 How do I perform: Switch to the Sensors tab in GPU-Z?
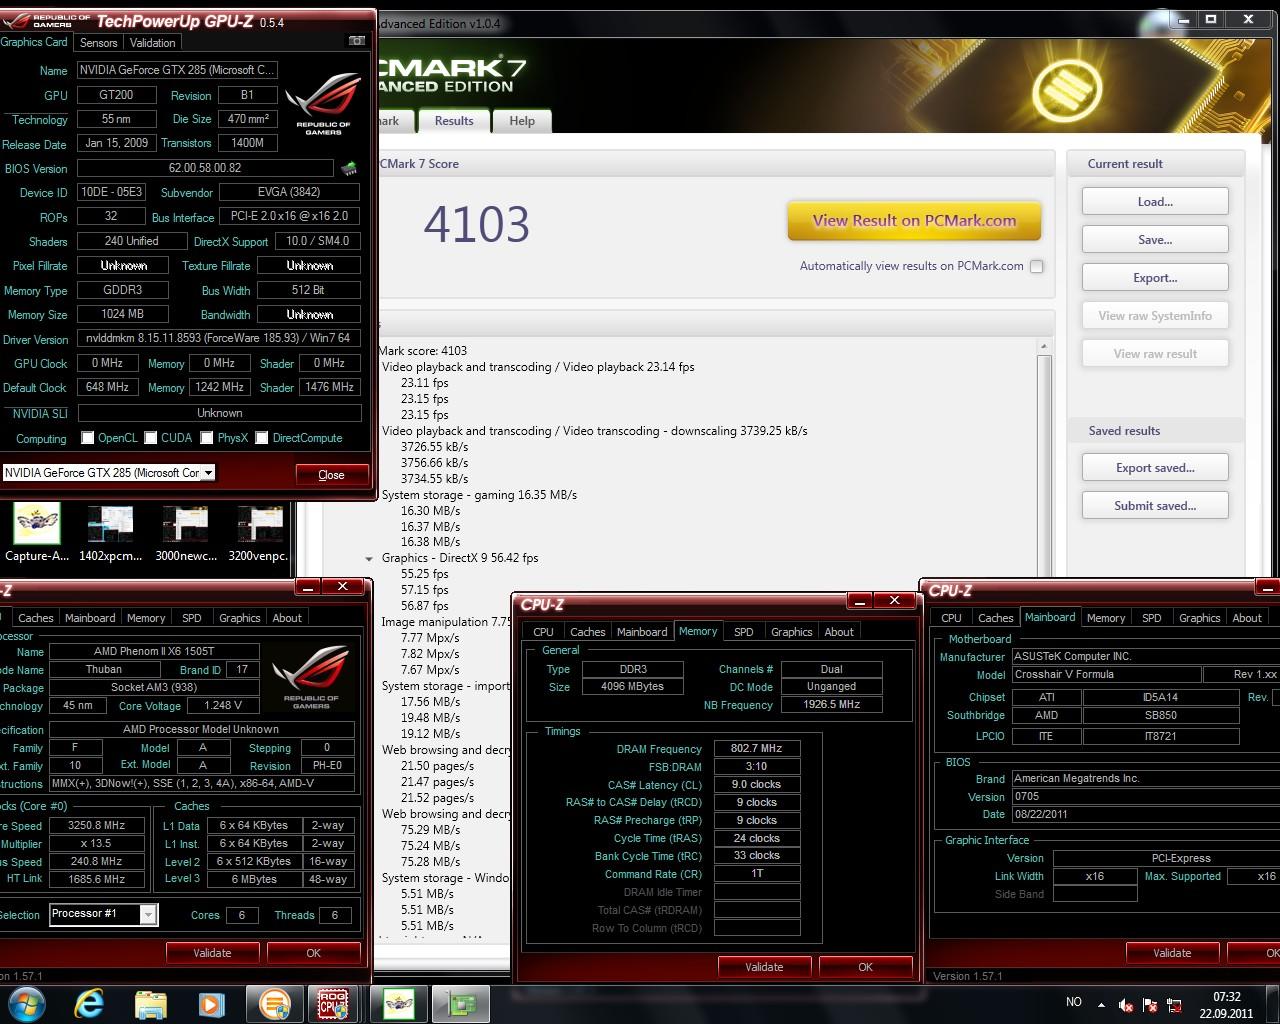98,42
